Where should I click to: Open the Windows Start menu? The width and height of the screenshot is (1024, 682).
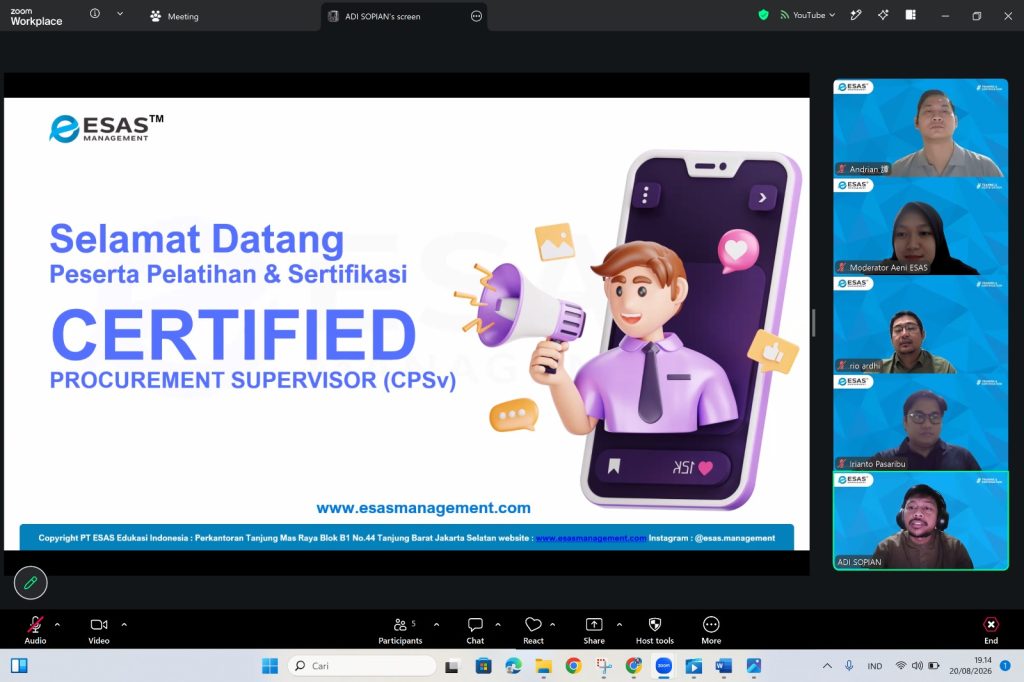click(270, 666)
